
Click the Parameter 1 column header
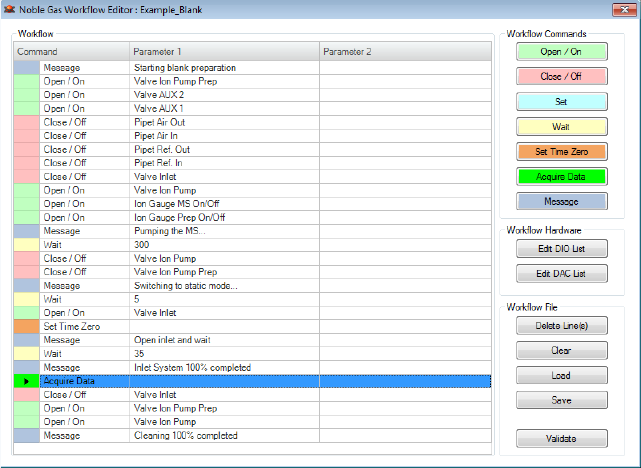coord(224,52)
